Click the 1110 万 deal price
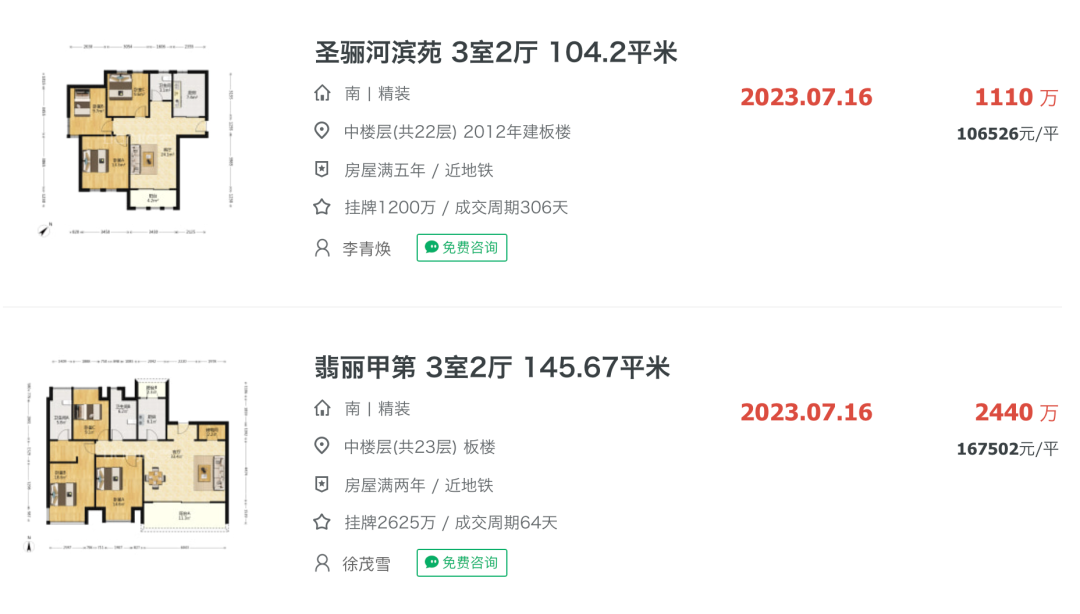Screen dimensions: 1080x614 [1016, 97]
